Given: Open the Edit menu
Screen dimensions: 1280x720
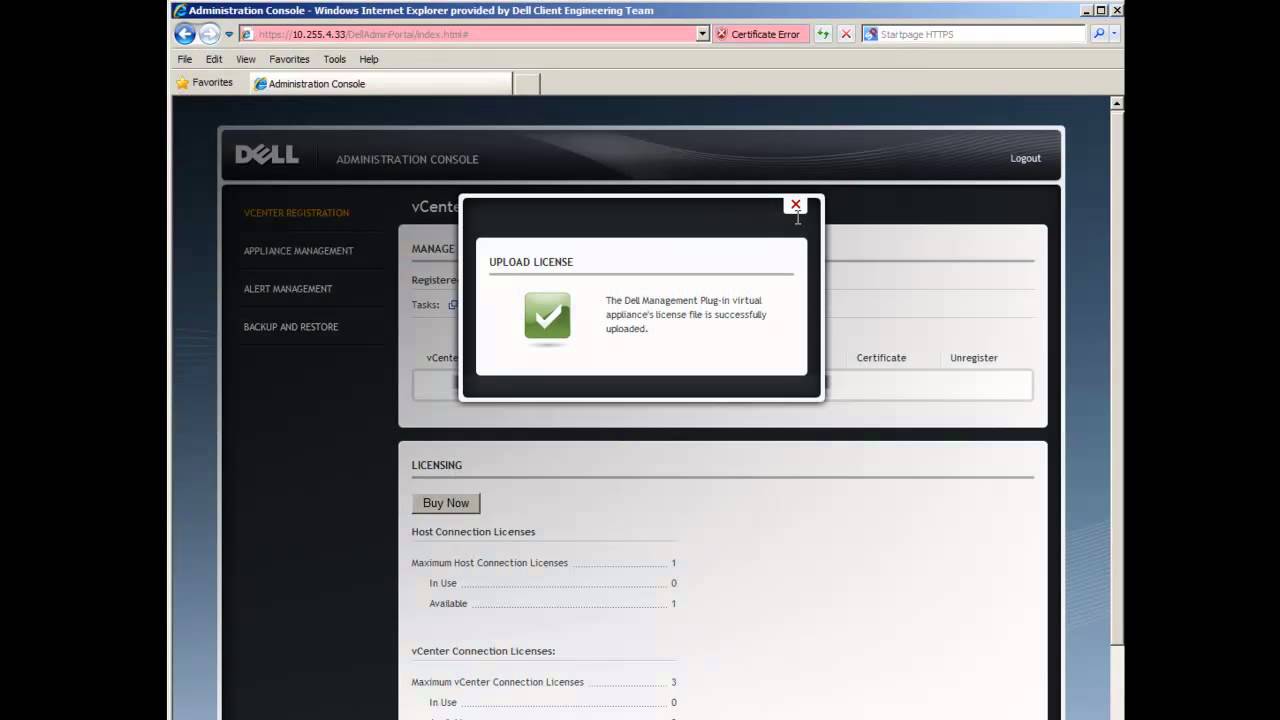Looking at the screenshot, I should point(214,59).
